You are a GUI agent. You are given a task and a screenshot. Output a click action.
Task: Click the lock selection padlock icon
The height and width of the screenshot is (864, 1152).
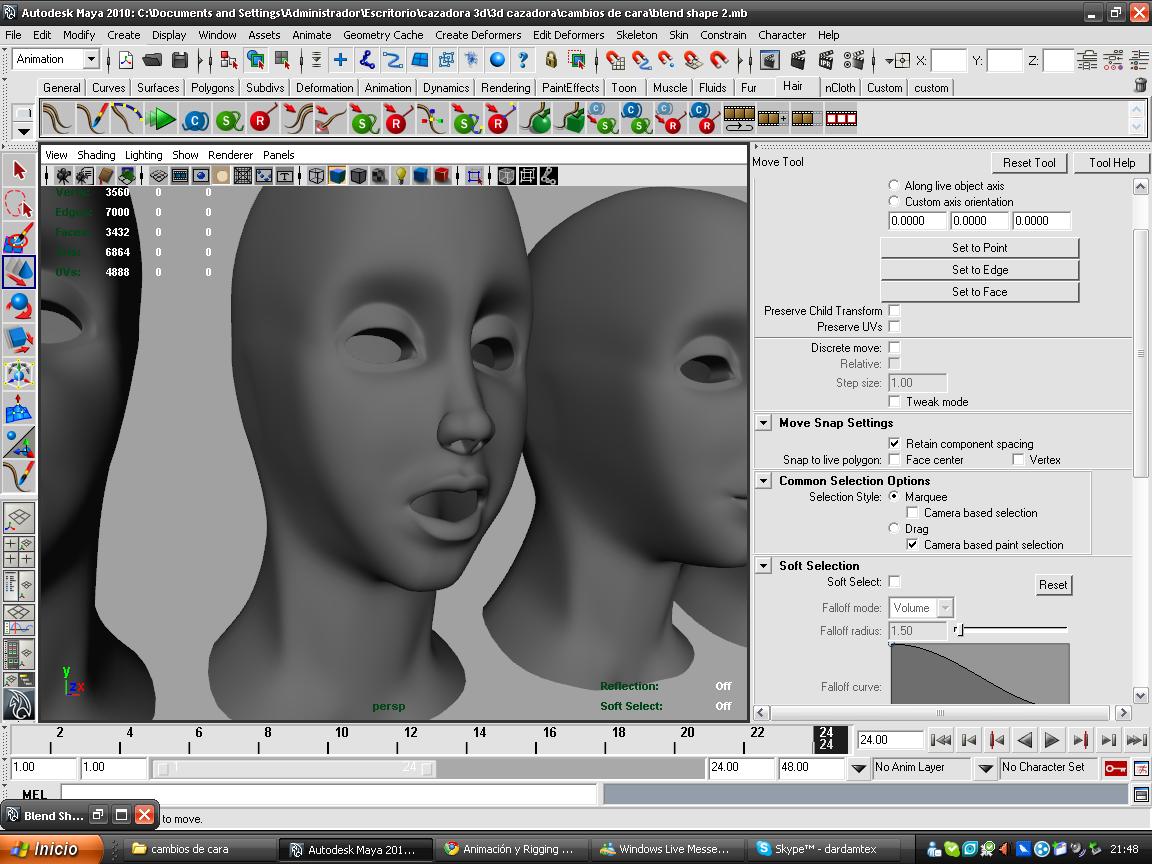[x=550, y=60]
